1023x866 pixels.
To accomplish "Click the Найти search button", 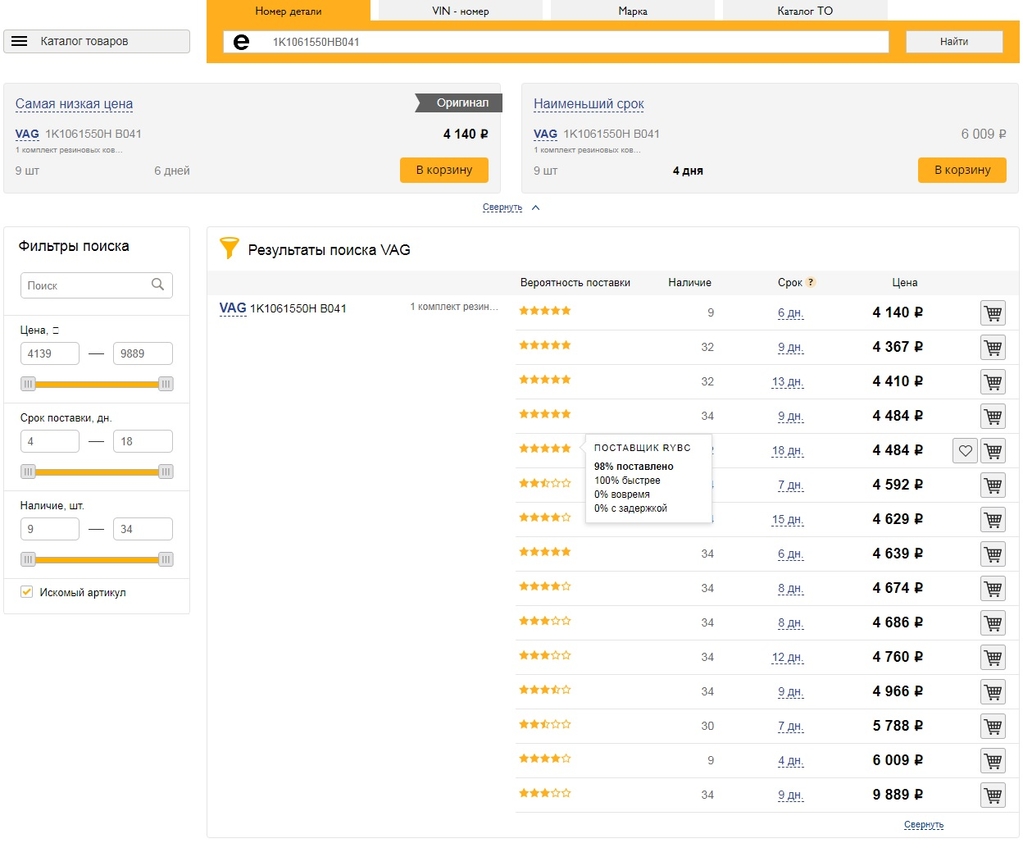I will [954, 42].
